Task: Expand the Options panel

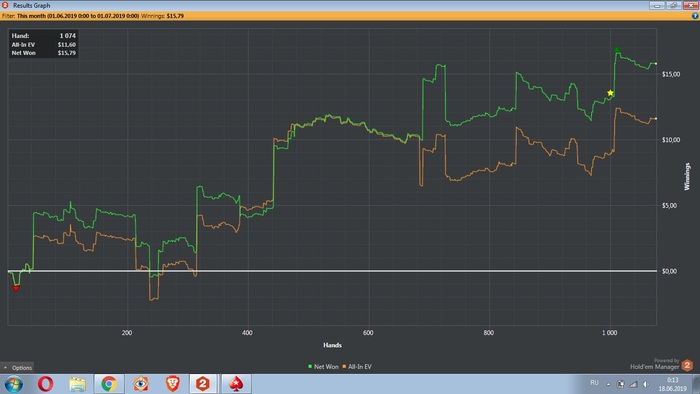Action: point(17,368)
